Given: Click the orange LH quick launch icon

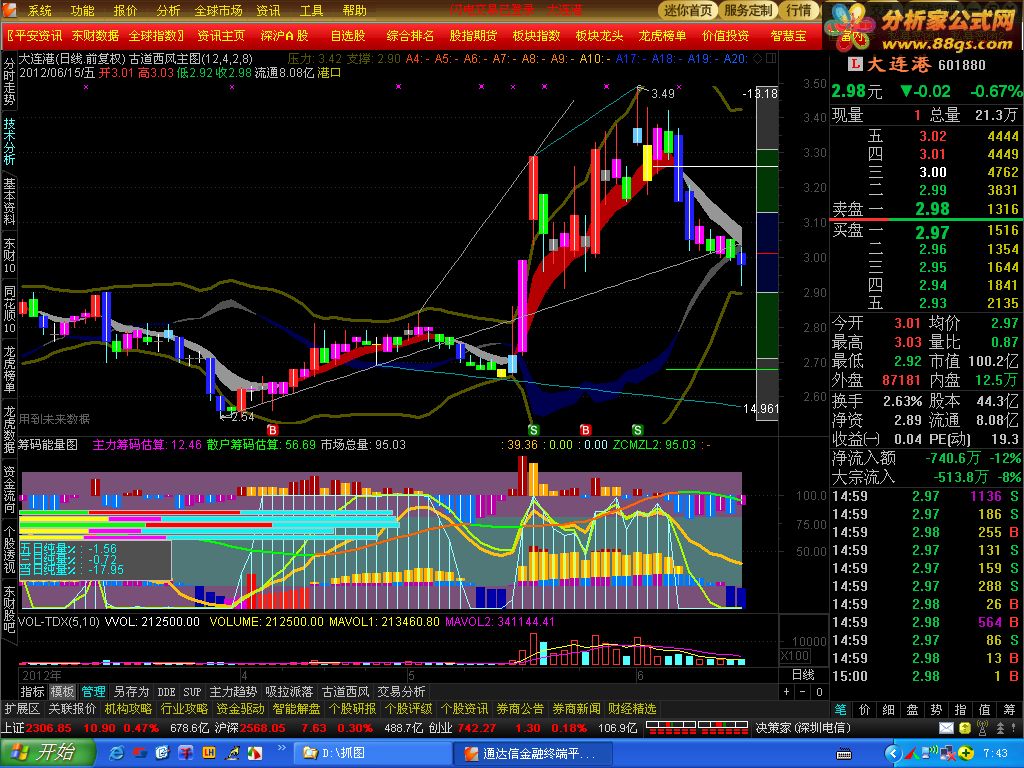Looking at the screenshot, I should click(x=209, y=753).
